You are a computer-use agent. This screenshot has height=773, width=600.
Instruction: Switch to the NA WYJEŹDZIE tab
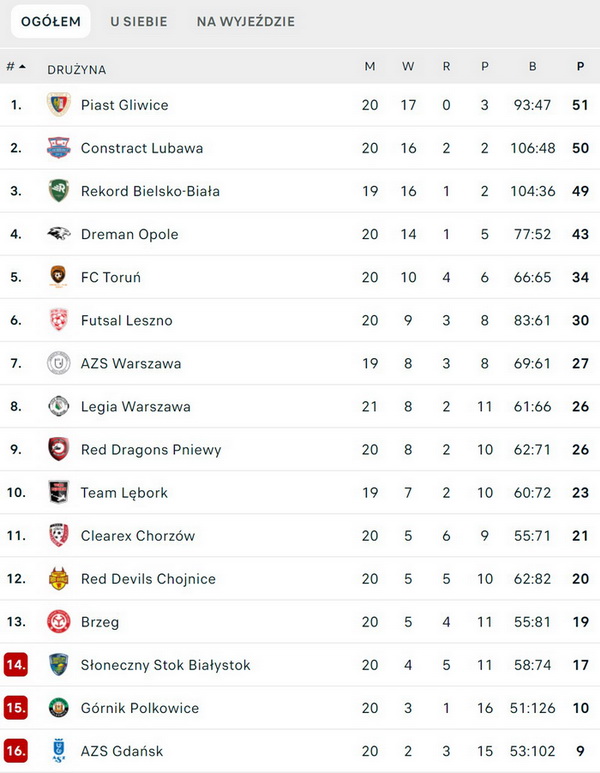click(x=246, y=21)
